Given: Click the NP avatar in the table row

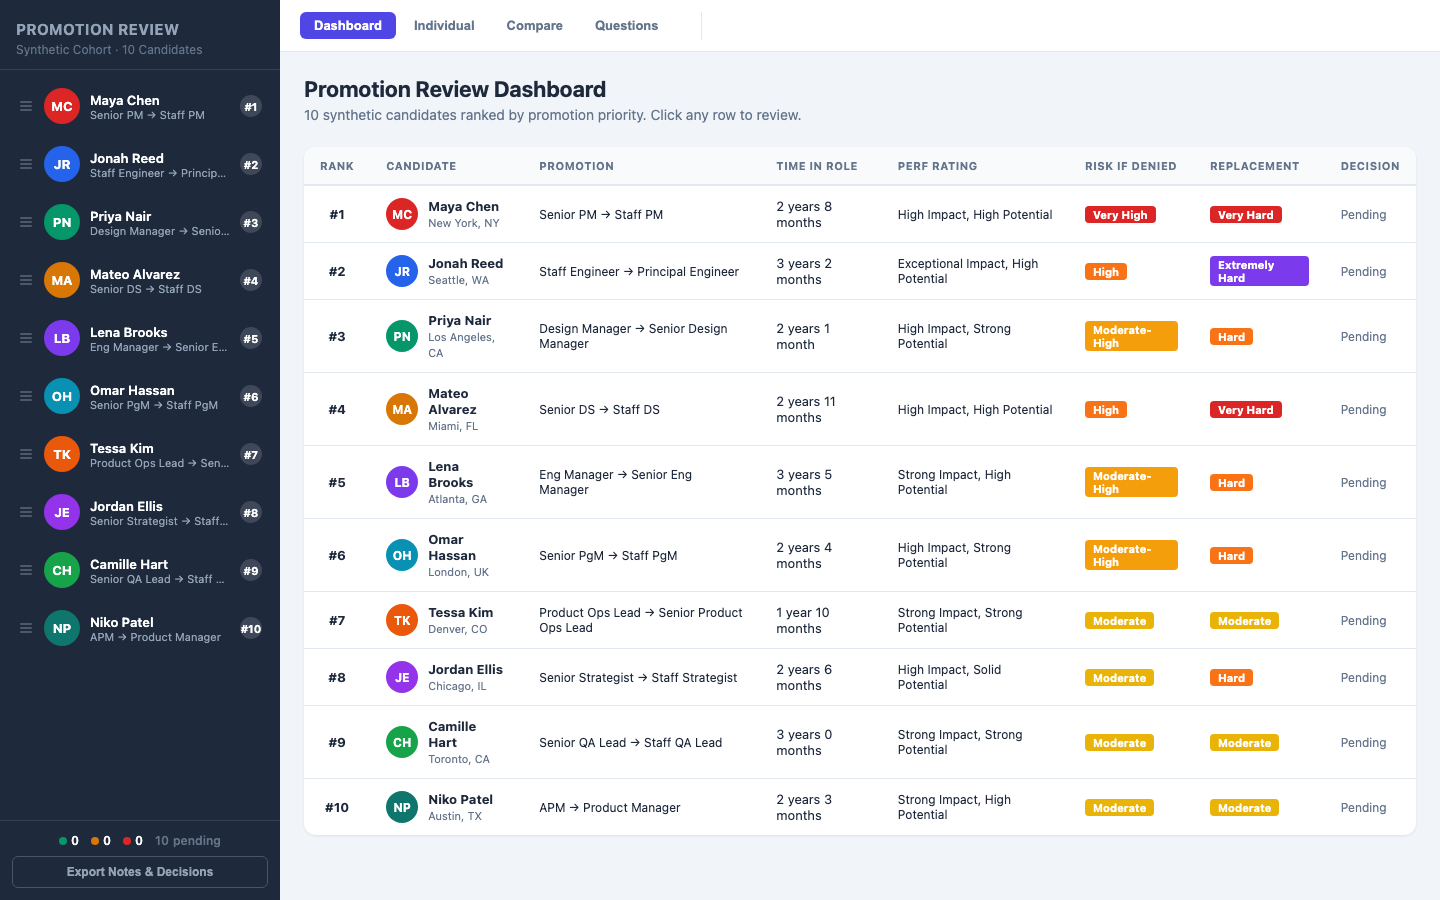Looking at the screenshot, I should pyautogui.click(x=402, y=807).
